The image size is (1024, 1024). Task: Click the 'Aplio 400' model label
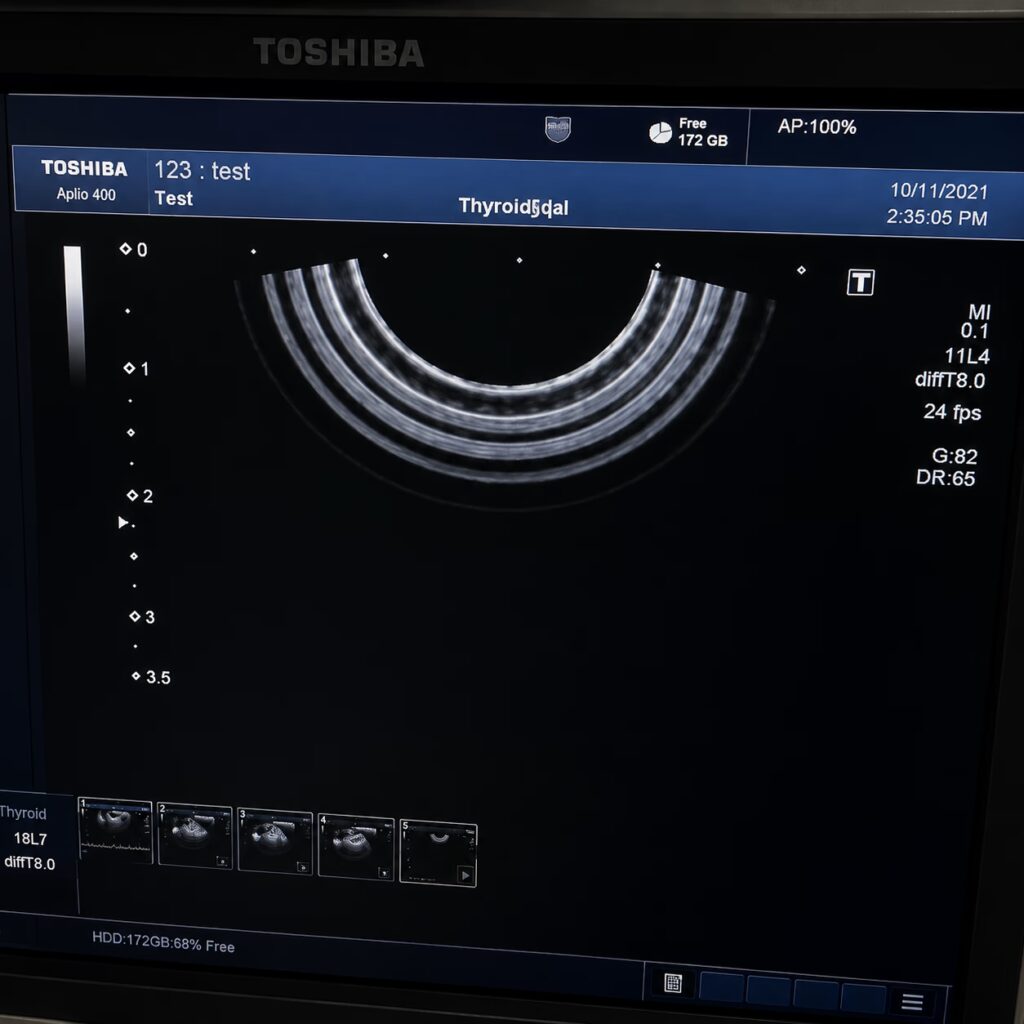tap(86, 194)
